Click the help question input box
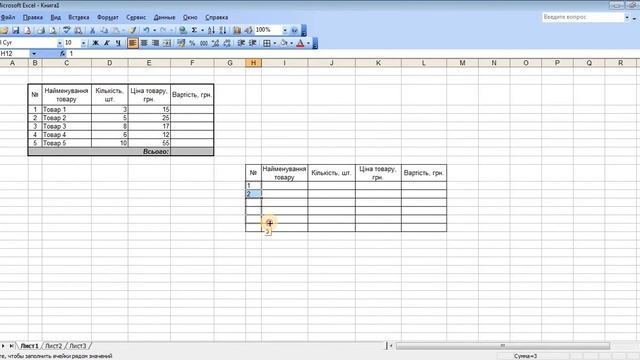The width and height of the screenshot is (640, 360). 583,17
